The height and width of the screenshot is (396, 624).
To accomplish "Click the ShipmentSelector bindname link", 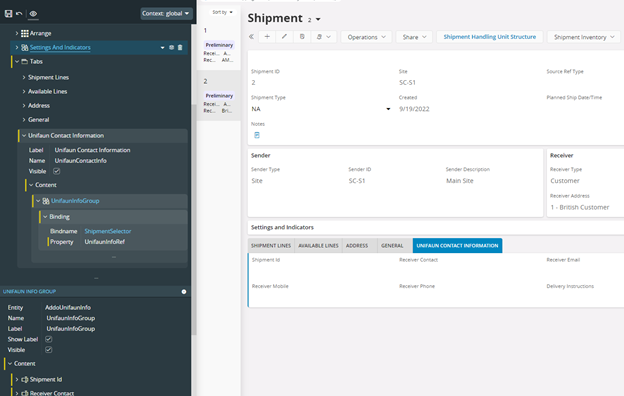I will [x=107, y=231].
